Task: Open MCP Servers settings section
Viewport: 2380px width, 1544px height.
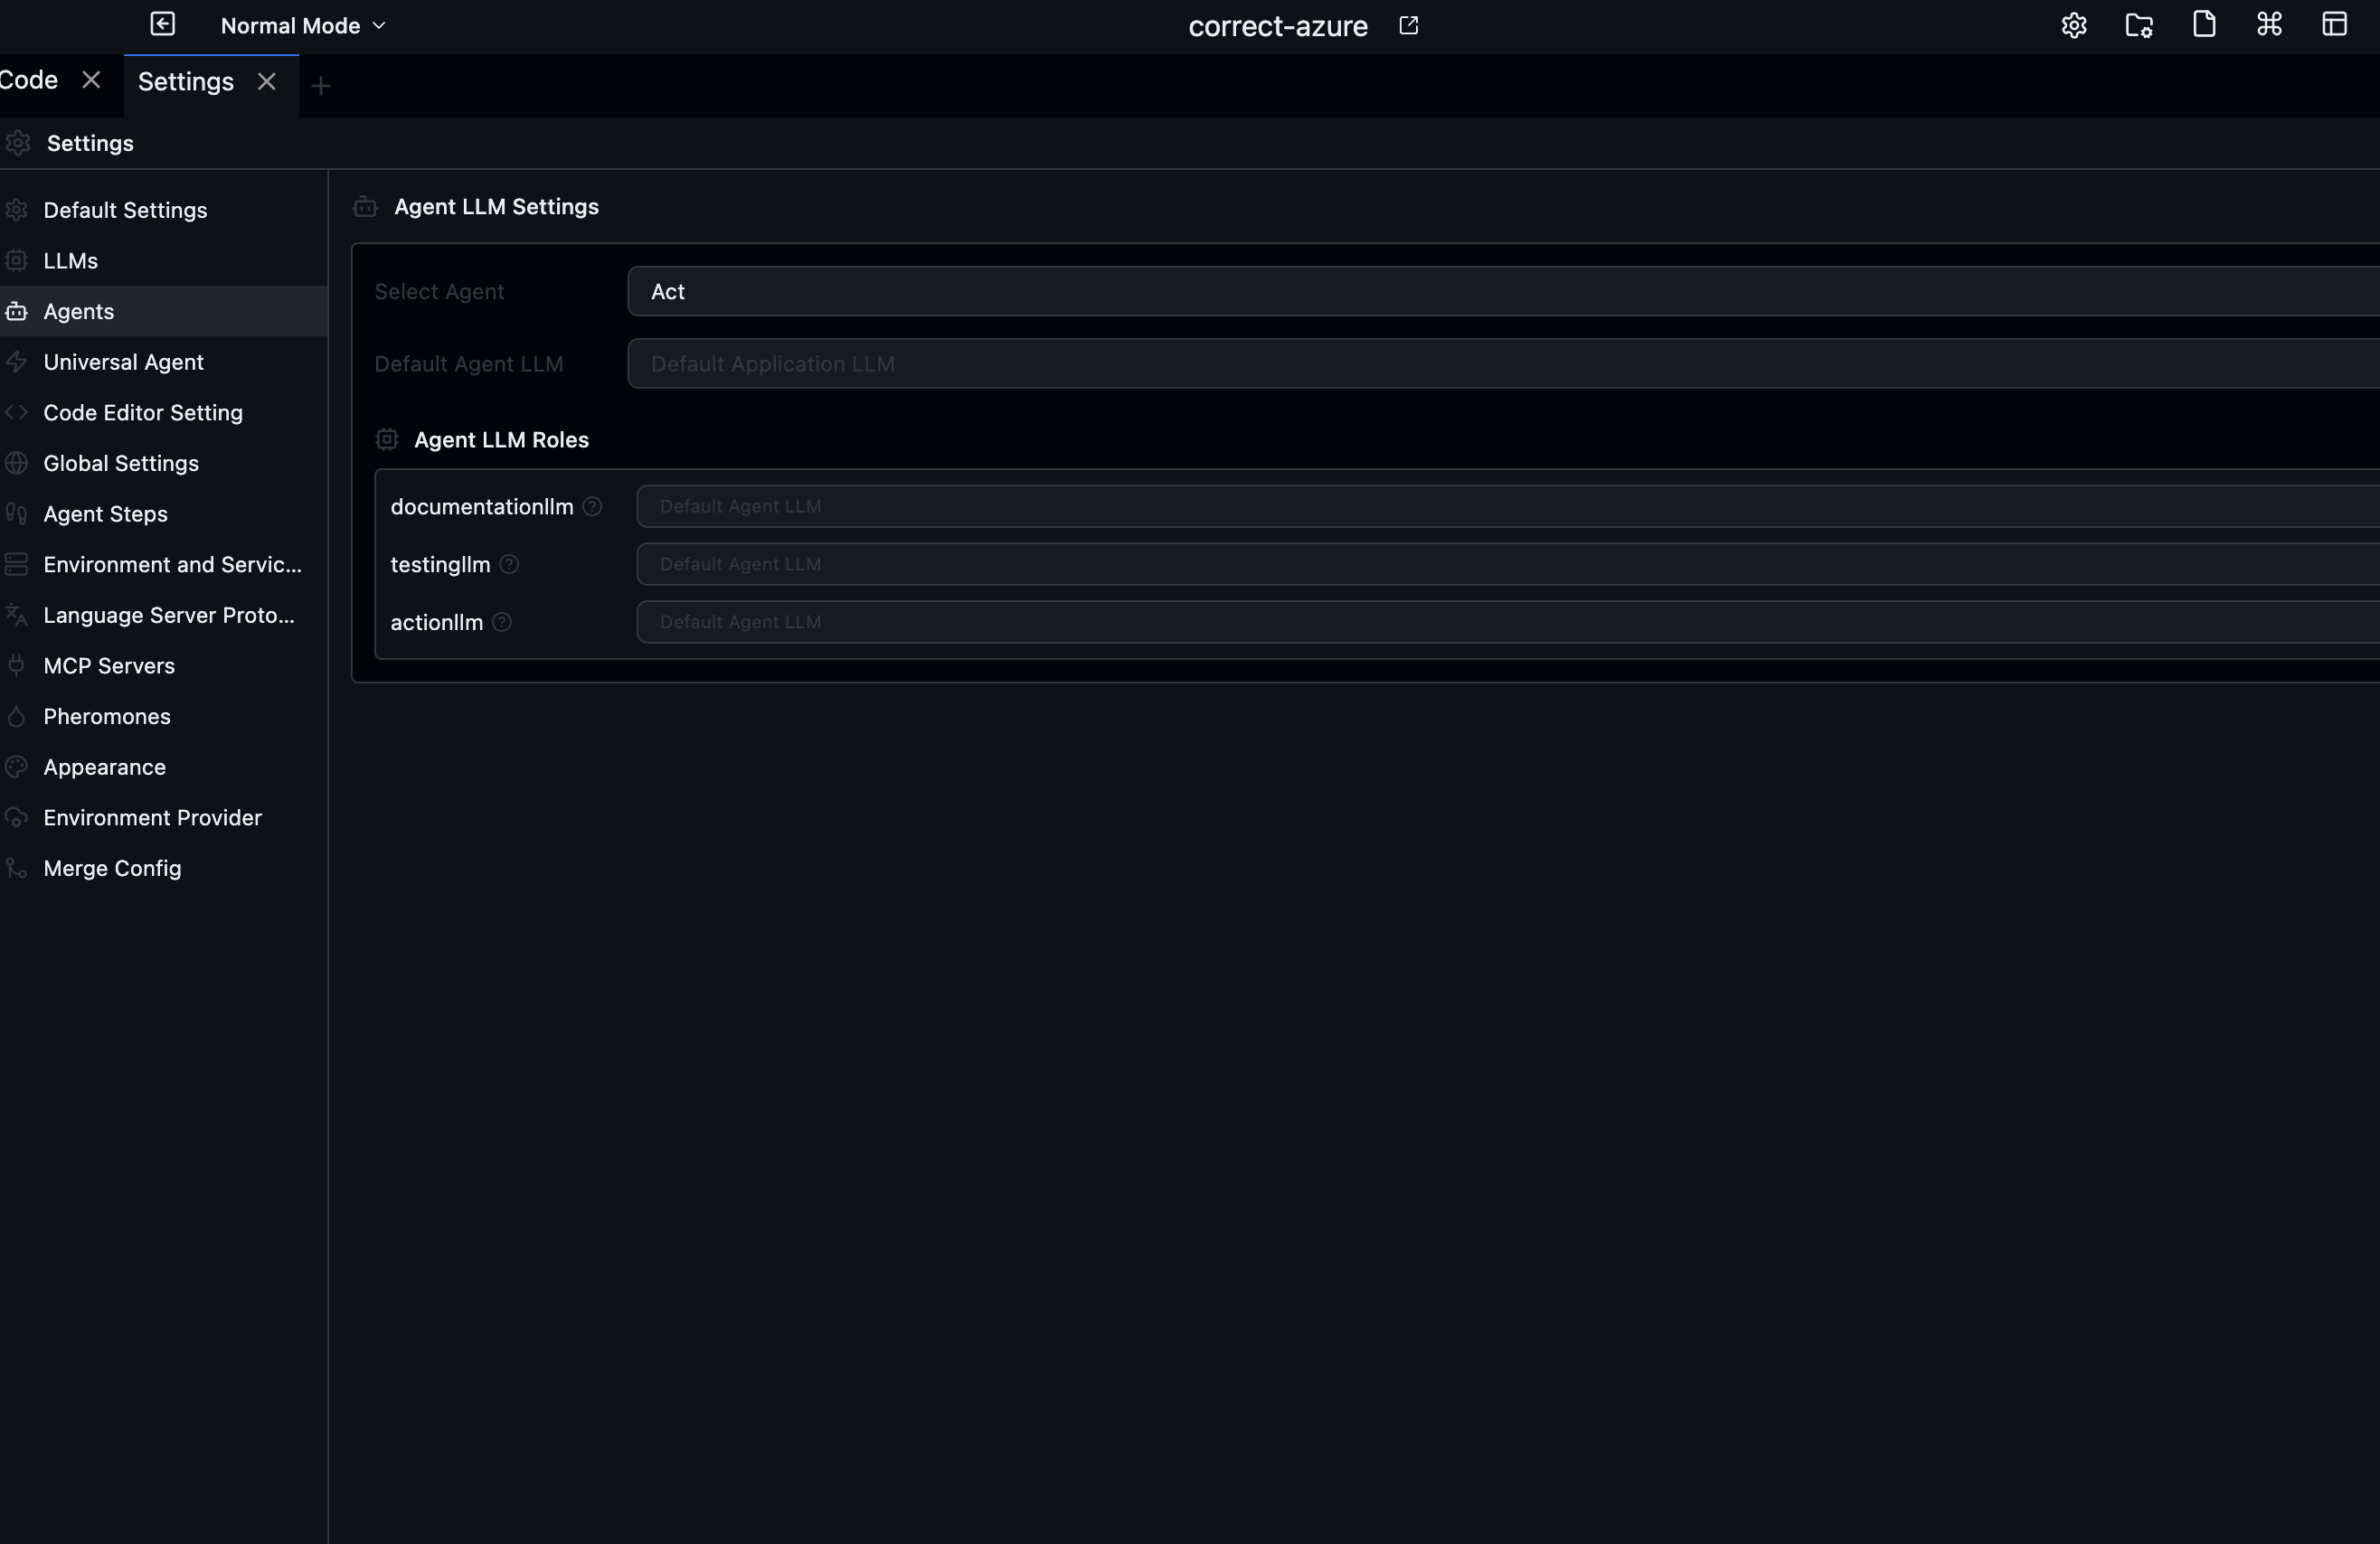Action: pyautogui.click(x=109, y=666)
